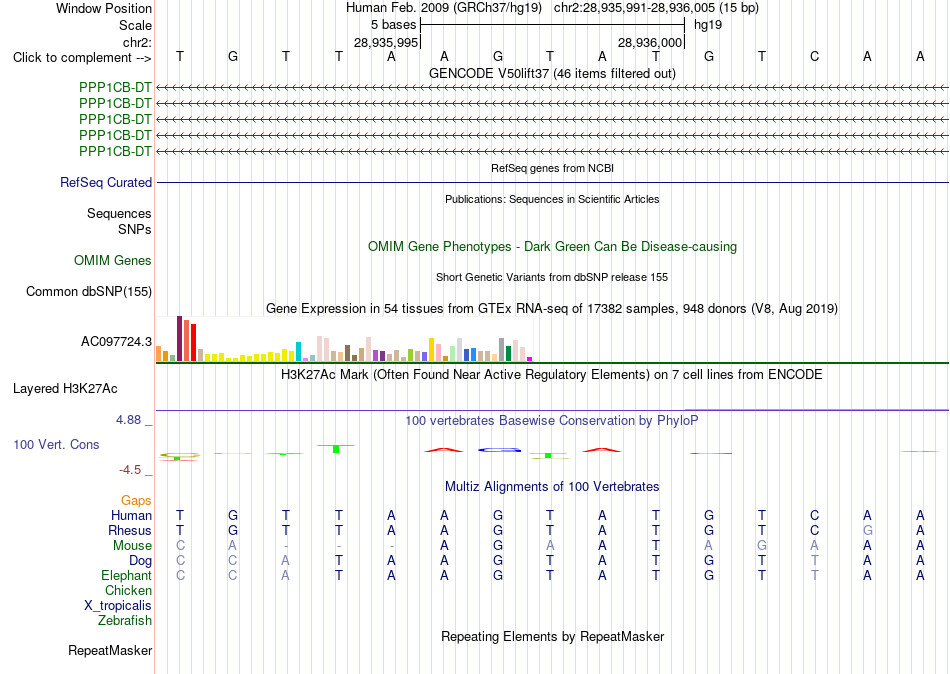This screenshot has width=950, height=674.
Task: Click the C base in the top sequence row
Action: click(814, 56)
